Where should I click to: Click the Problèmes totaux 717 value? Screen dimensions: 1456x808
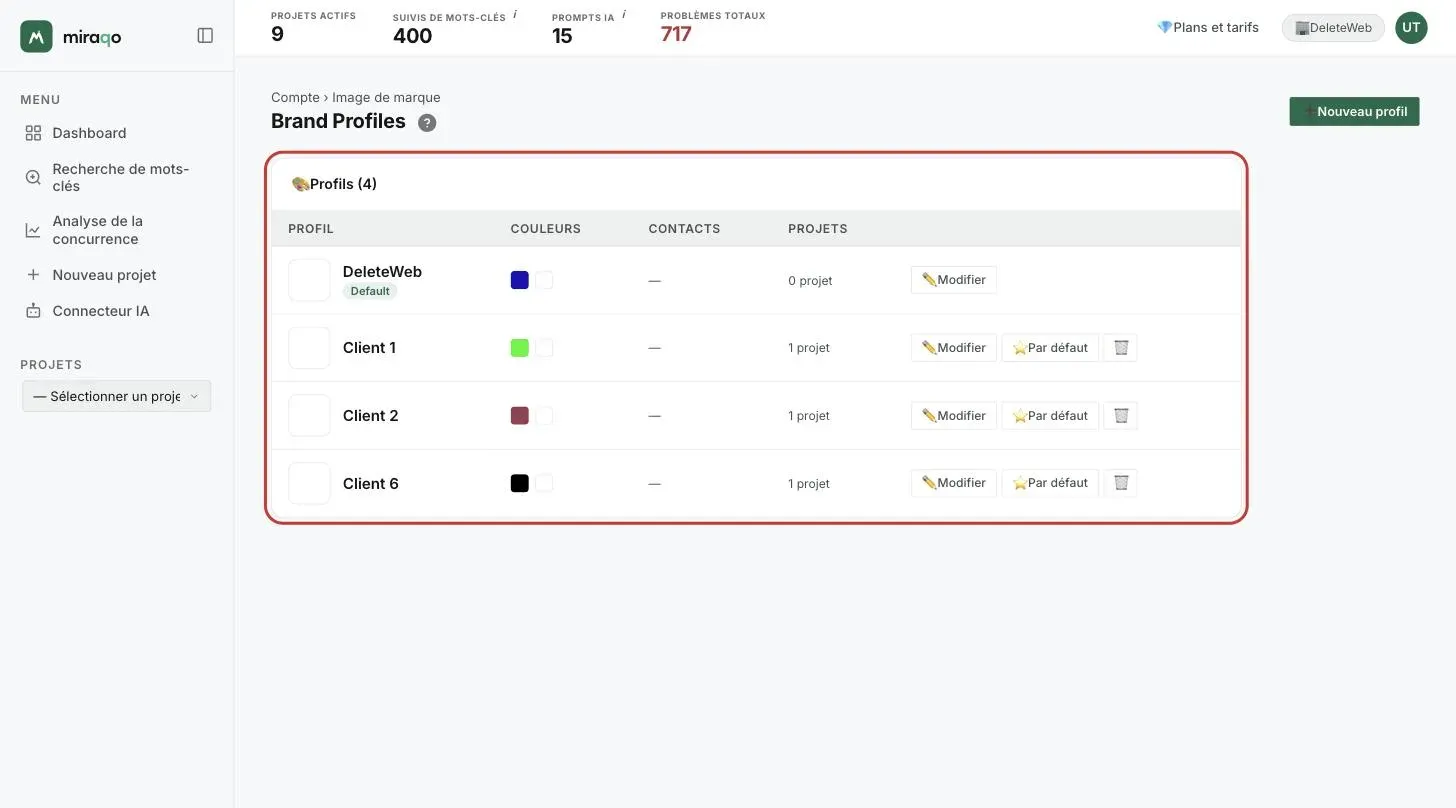click(676, 34)
